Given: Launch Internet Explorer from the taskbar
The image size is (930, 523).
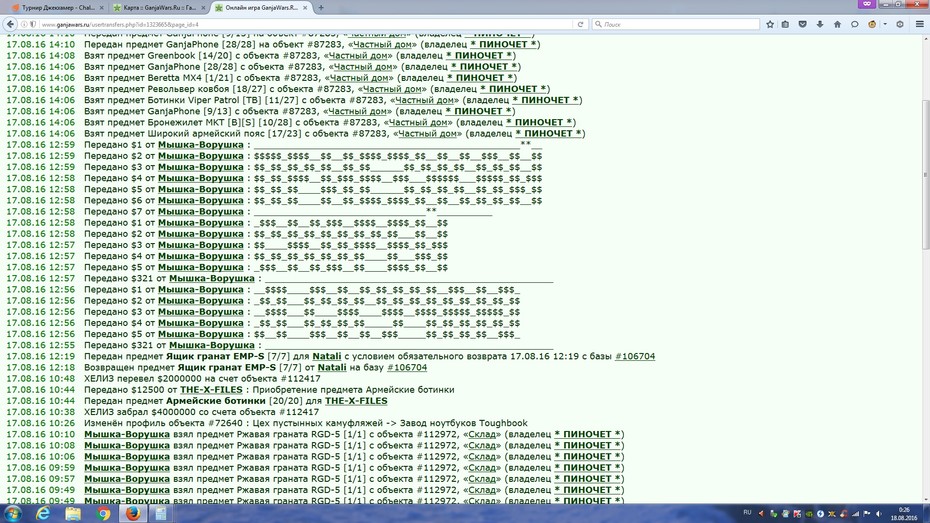Looking at the screenshot, I should [43, 514].
